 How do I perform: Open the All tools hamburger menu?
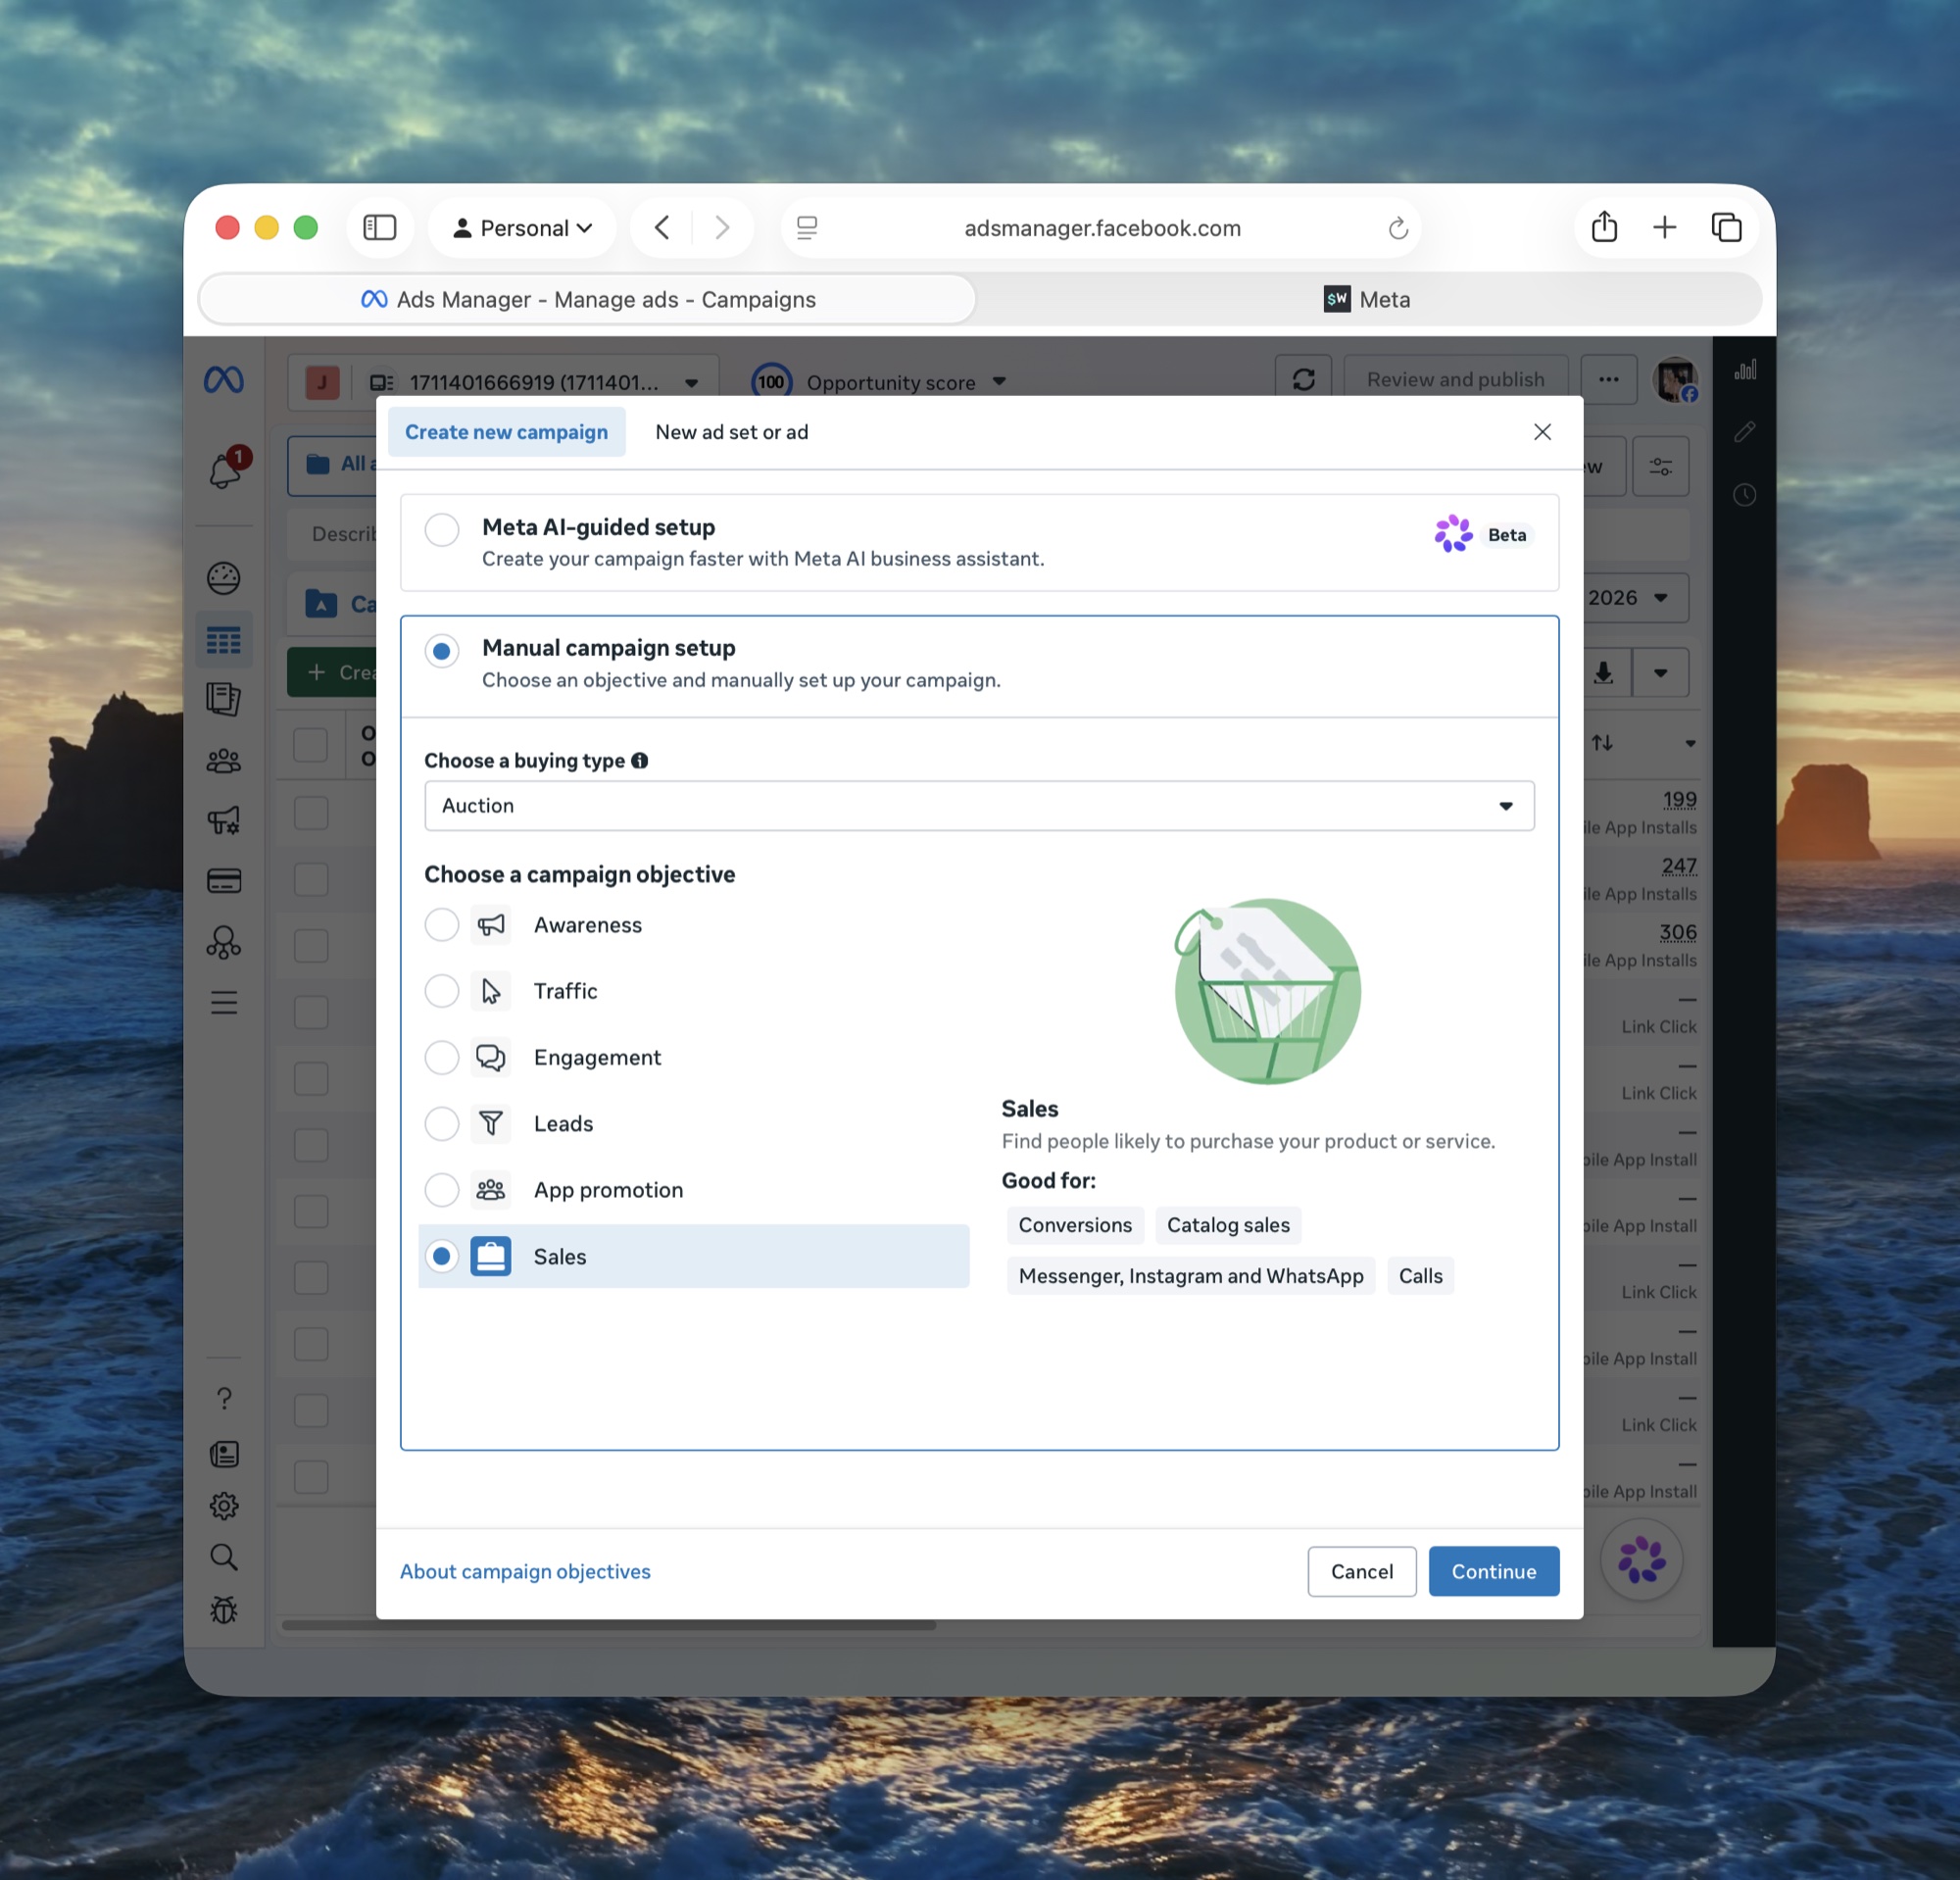pos(224,1003)
